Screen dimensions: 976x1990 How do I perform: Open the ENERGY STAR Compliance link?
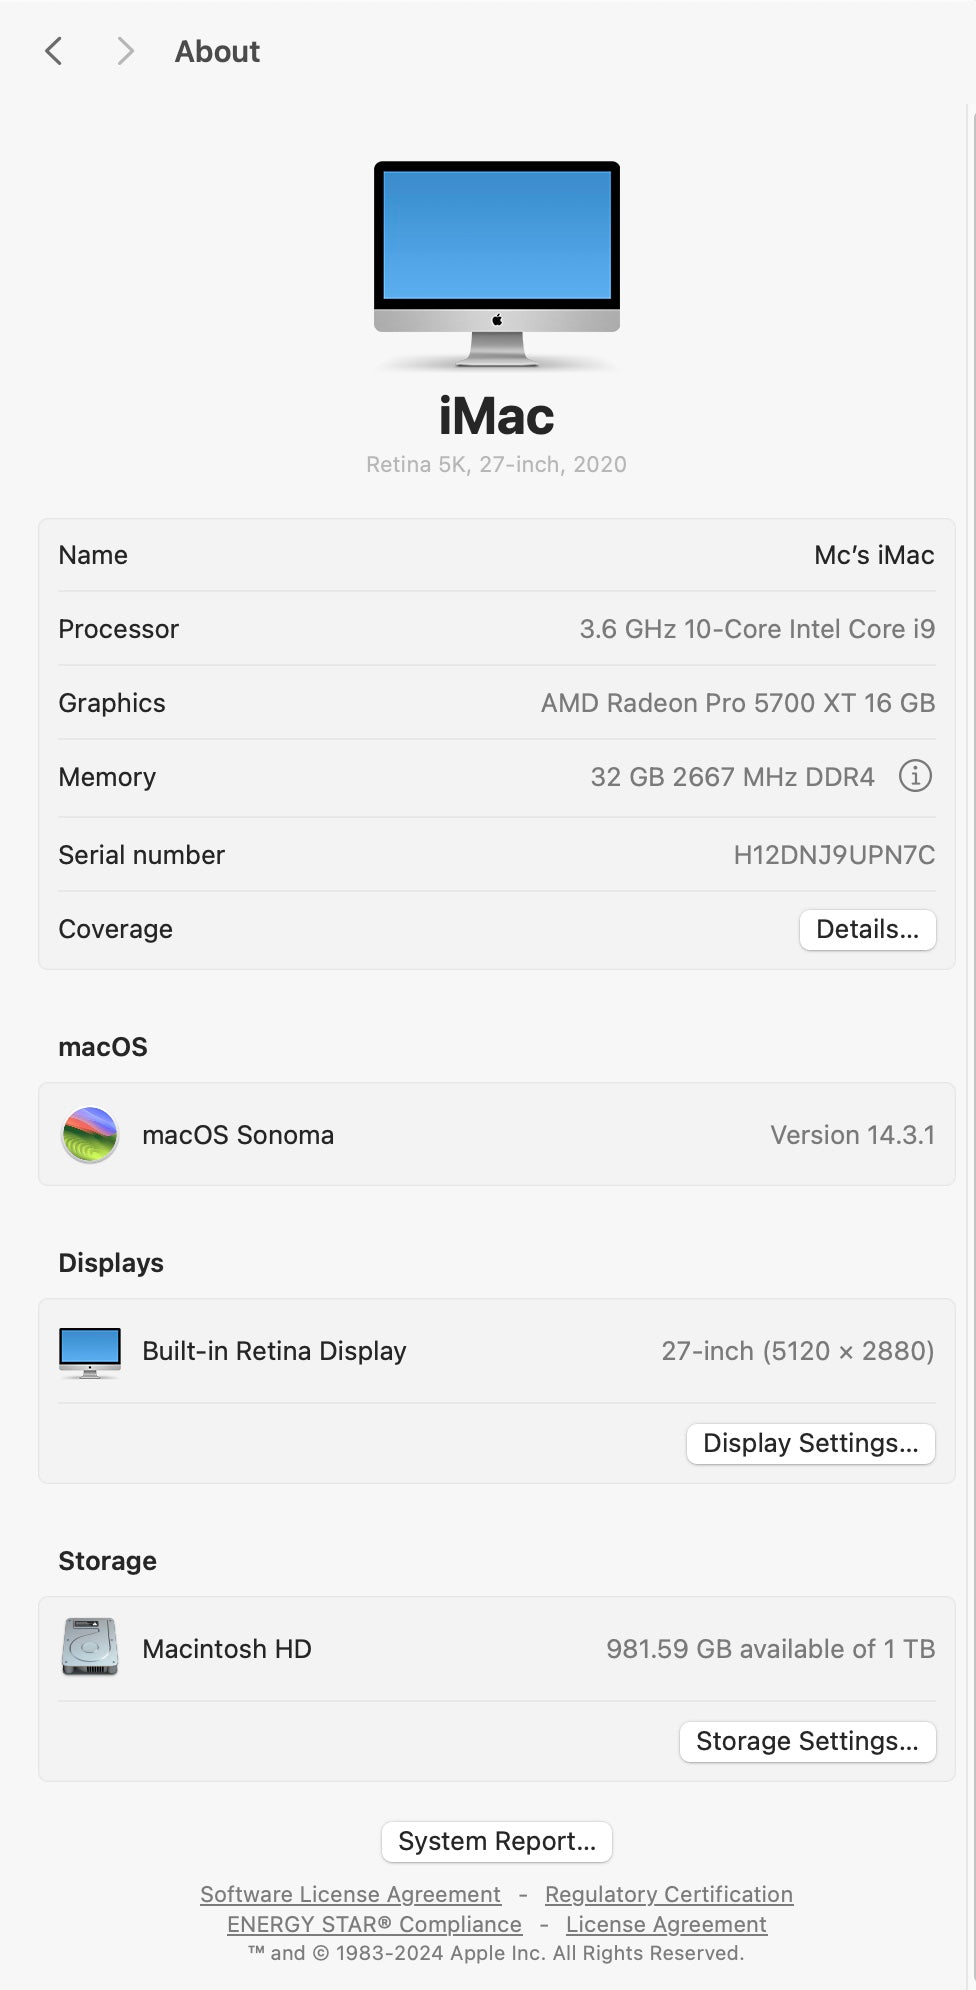click(x=374, y=1924)
